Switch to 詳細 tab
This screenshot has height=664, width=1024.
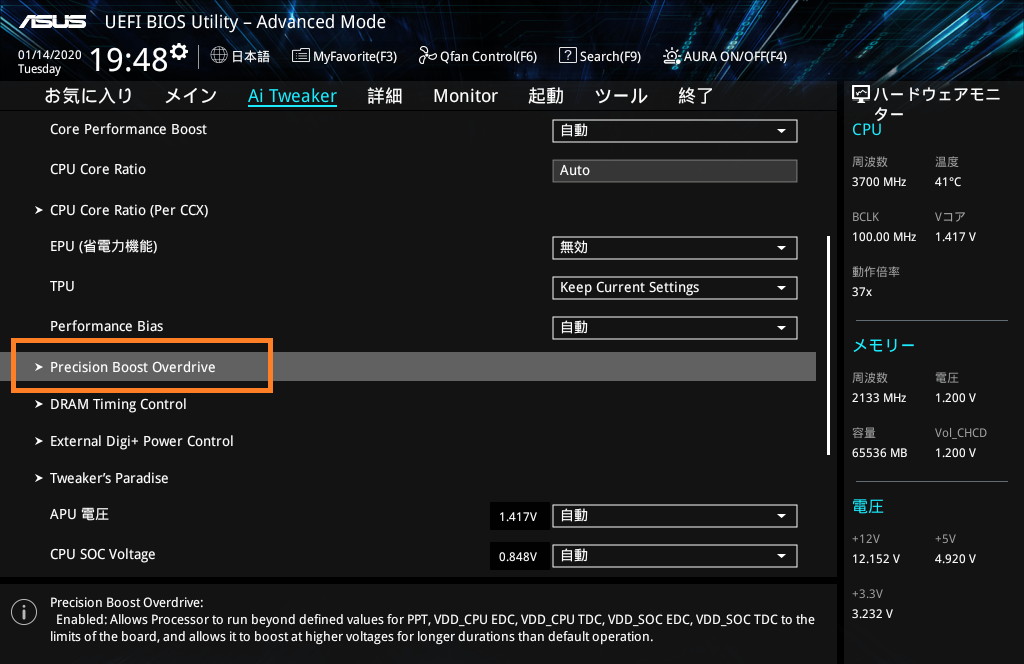pyautogui.click(x=385, y=96)
